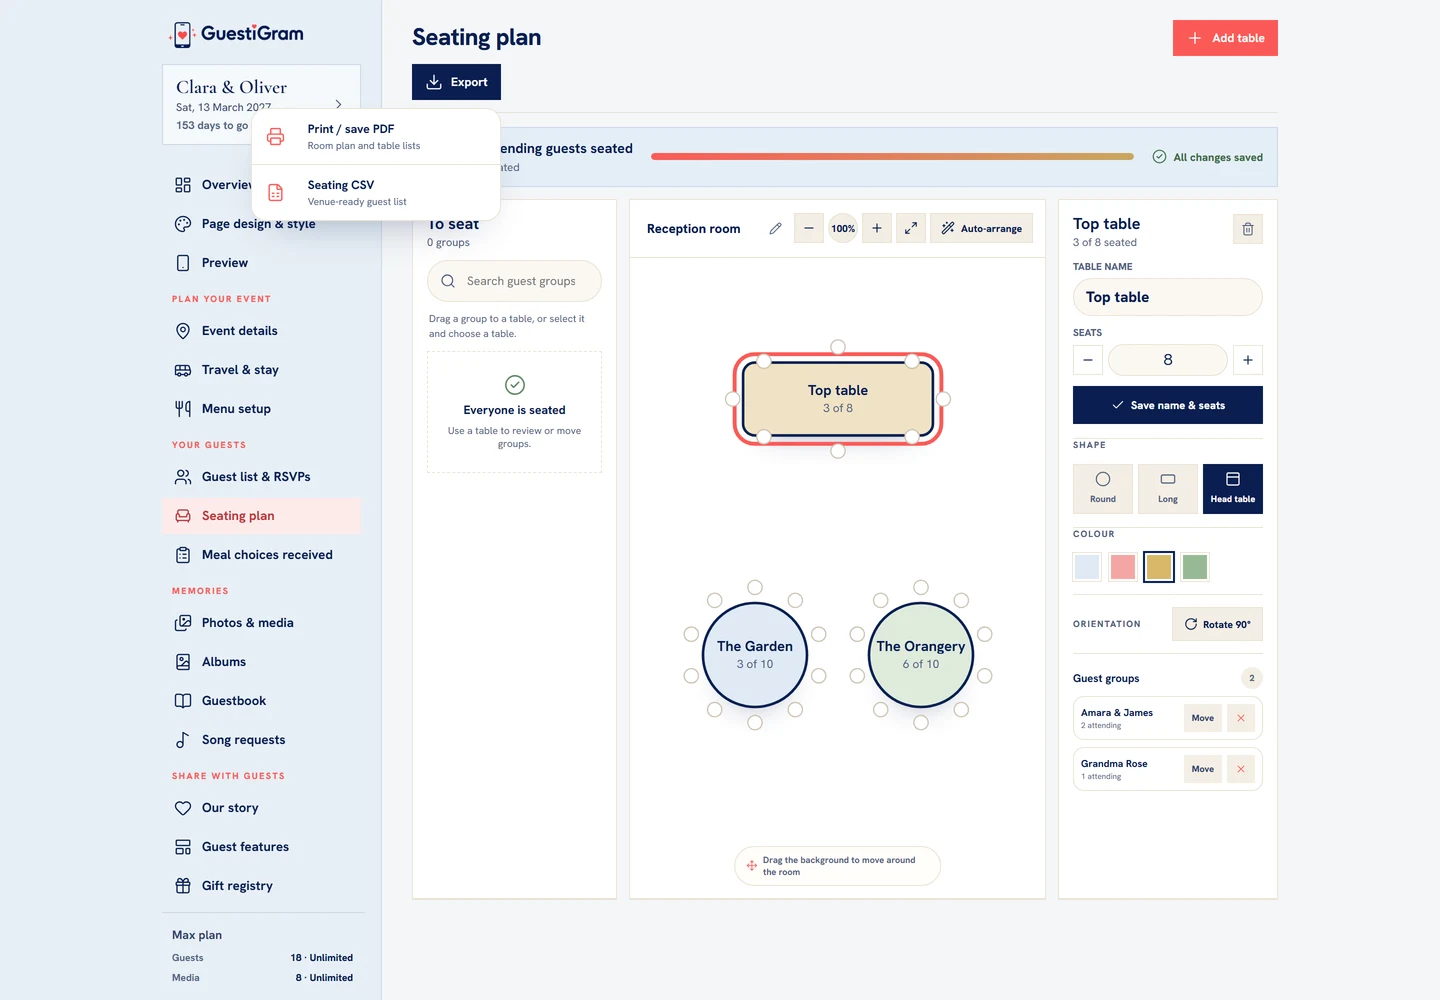The image size is (1440, 1000).
Task: Zoom out the room with minus icon
Action: [809, 229]
